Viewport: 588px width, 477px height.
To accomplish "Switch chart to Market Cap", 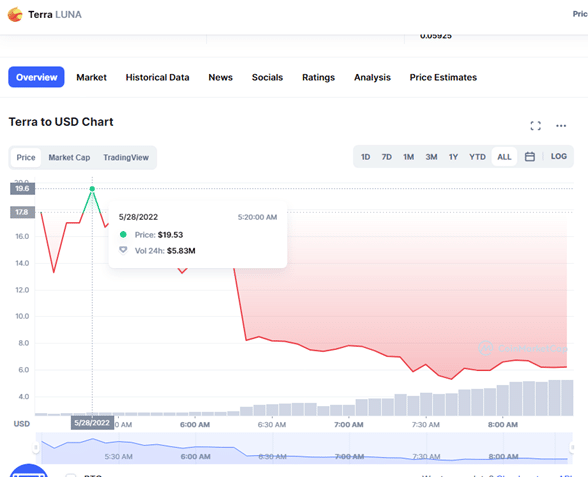I will [69, 158].
